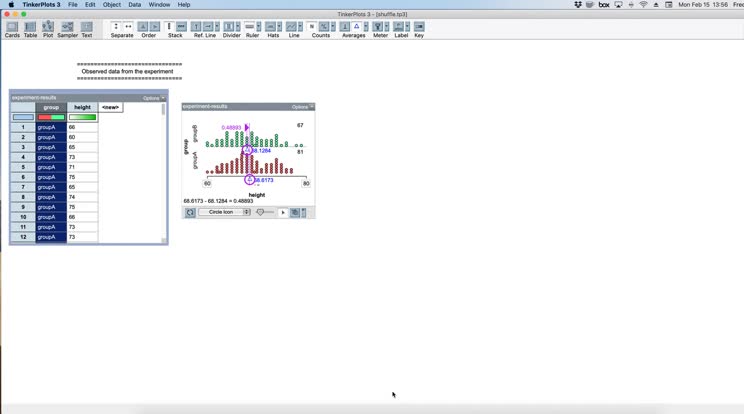Screen dimensions: 744x414
Task: Click the vertical Separate icon
Action: point(116,27)
